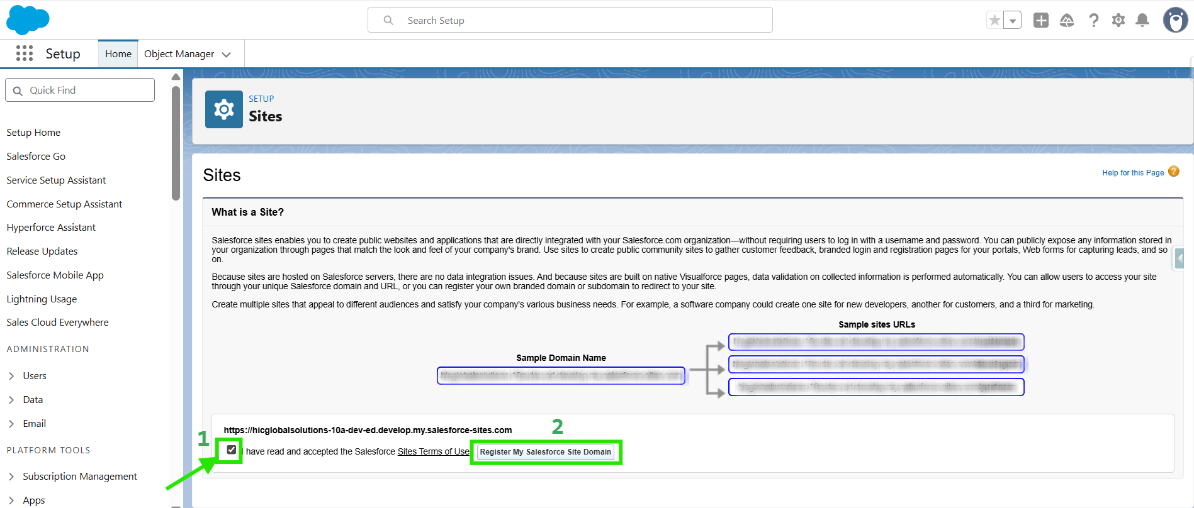The width and height of the screenshot is (1194, 508).
Task: Go to Setup Home in sidebar
Action: pyautogui.click(x=34, y=133)
